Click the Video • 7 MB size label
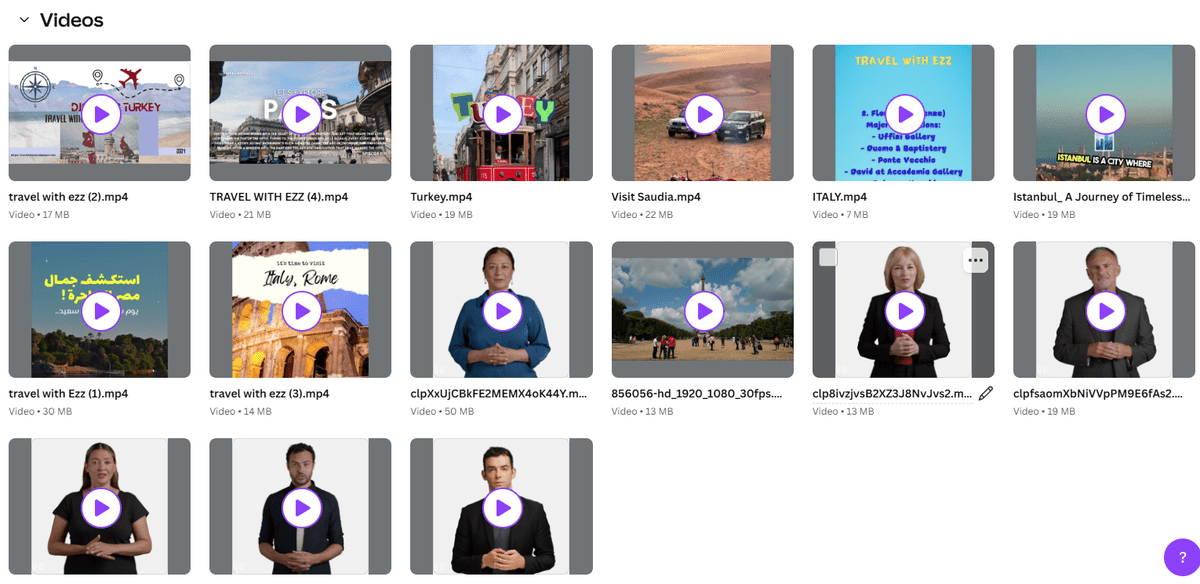The image size is (1200, 584). [840, 215]
